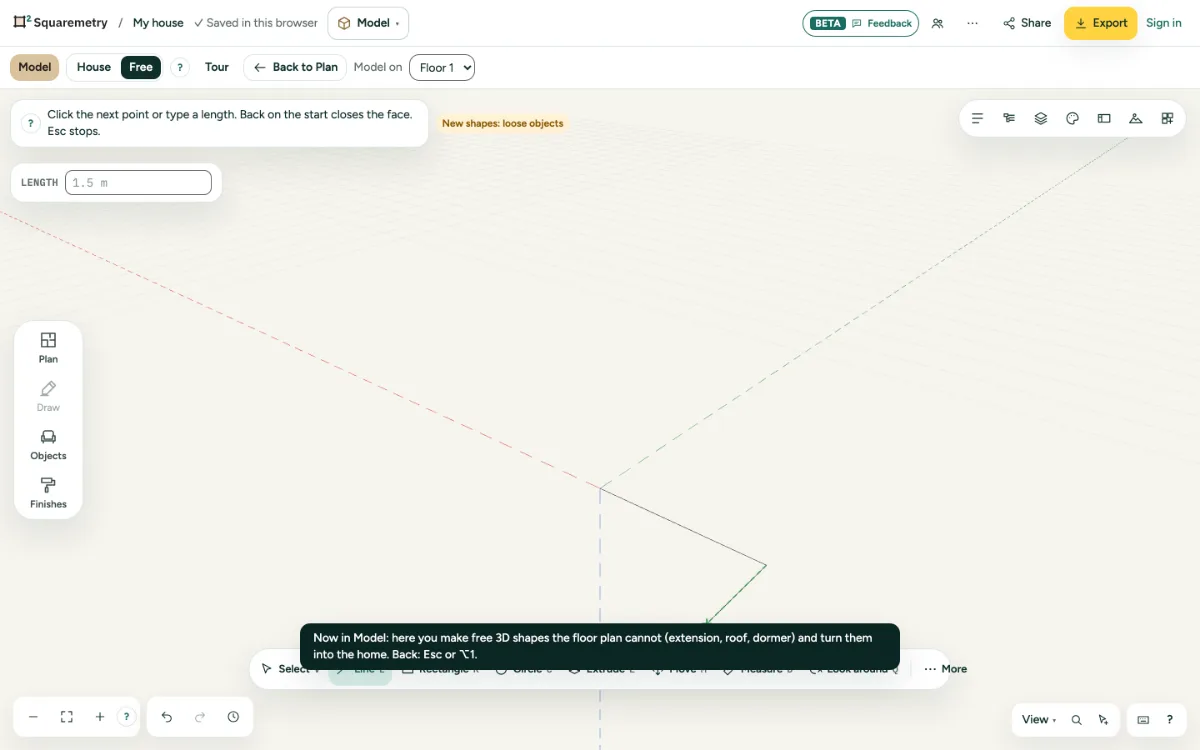This screenshot has height=750, width=1200.
Task: Open the BETA Feedback button
Action: pos(860,23)
